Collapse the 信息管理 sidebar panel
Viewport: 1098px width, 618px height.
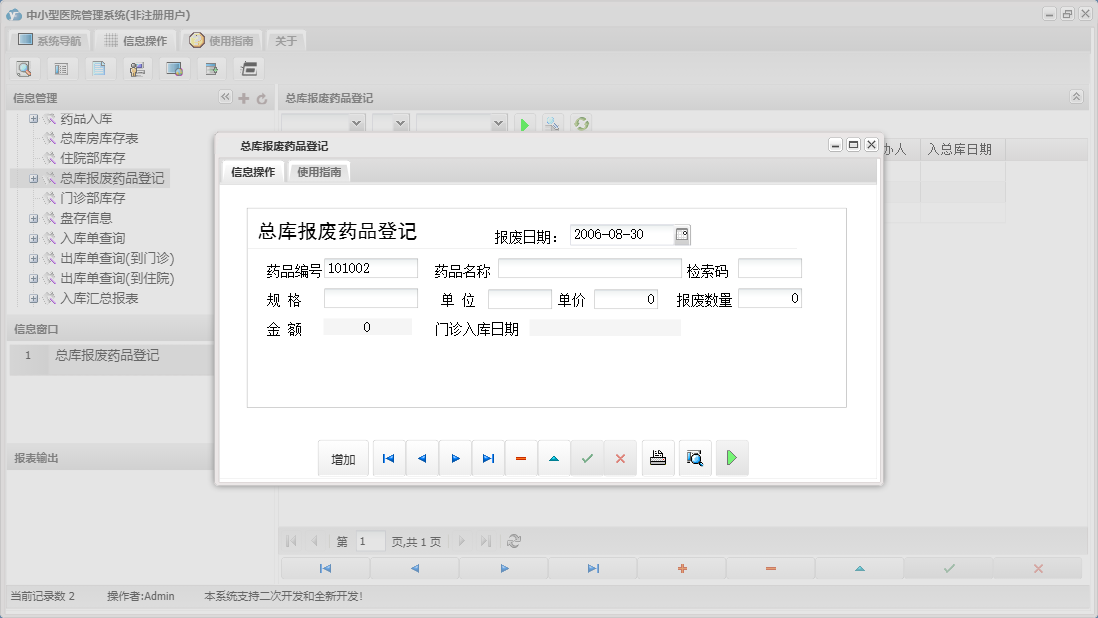[x=226, y=98]
